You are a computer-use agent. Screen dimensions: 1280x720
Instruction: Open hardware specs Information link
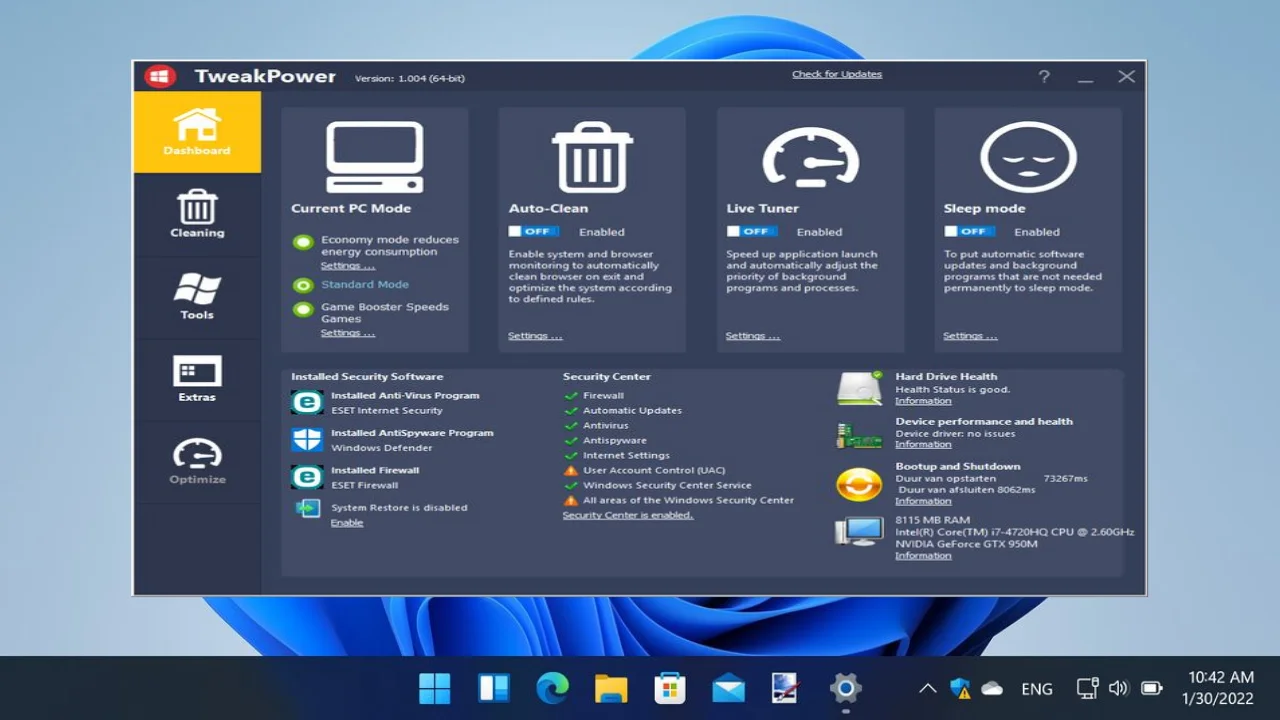[923, 555]
